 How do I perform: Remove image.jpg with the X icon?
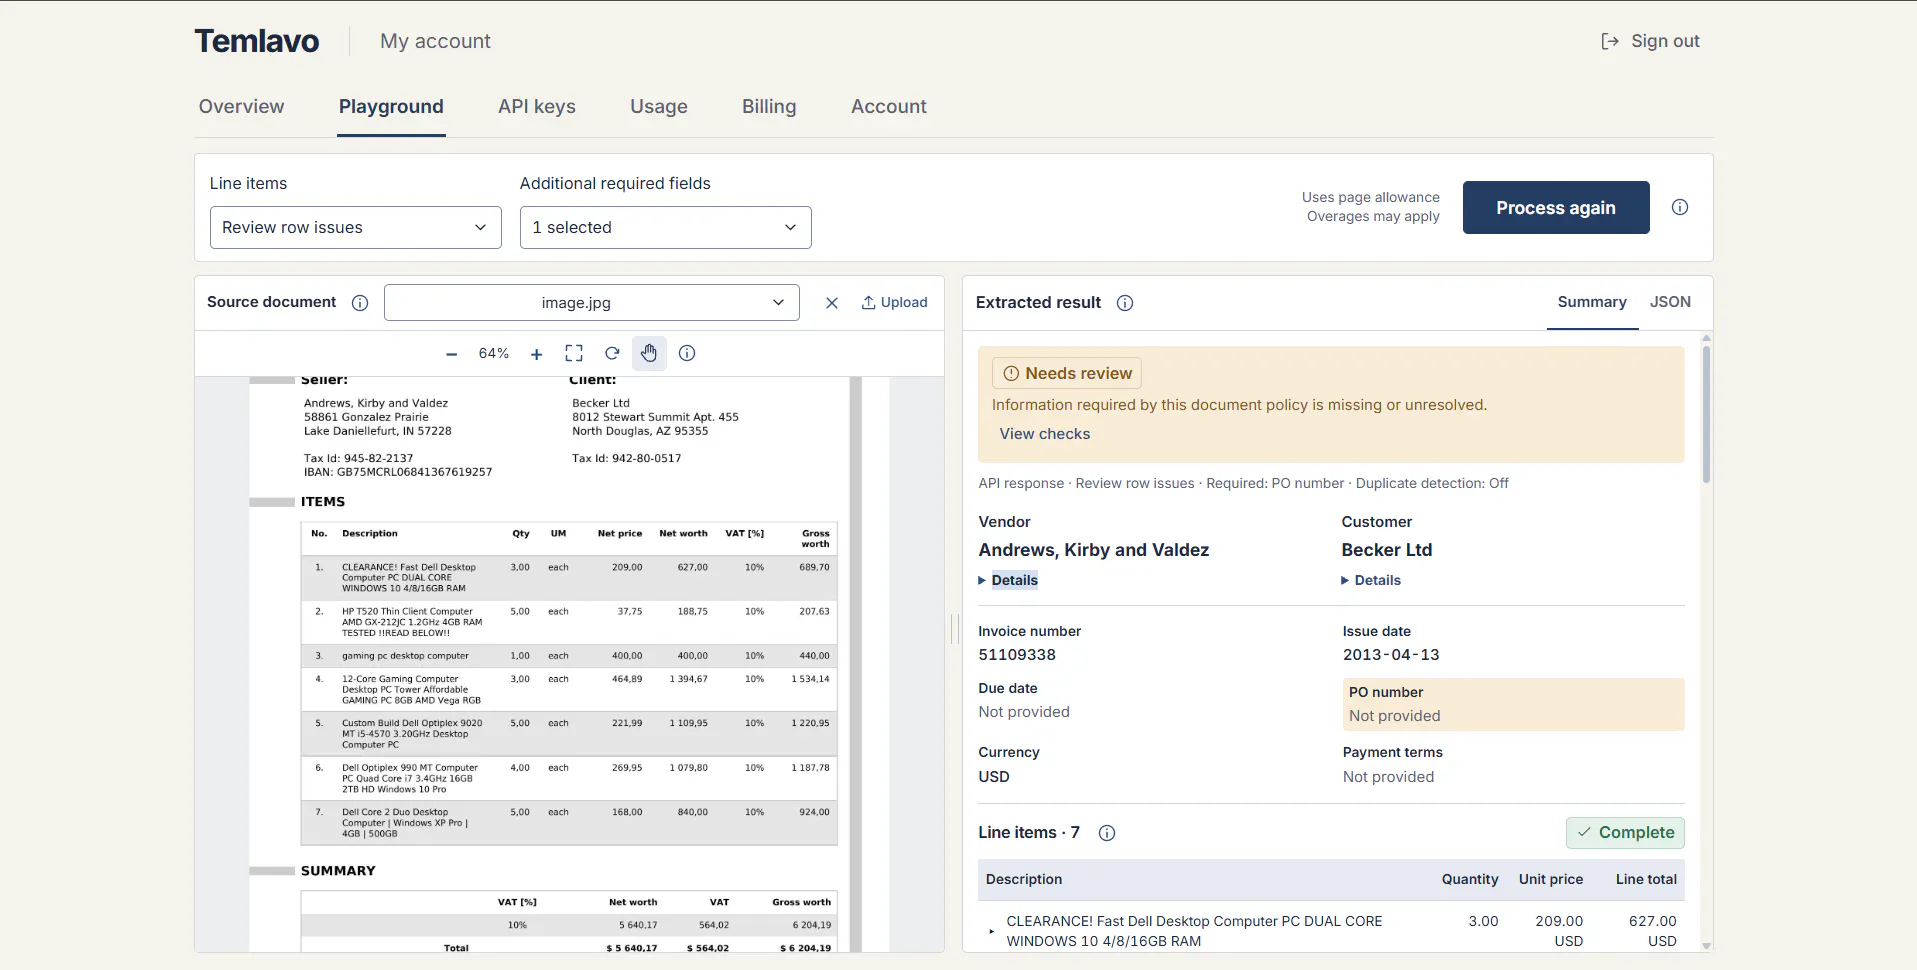831,303
